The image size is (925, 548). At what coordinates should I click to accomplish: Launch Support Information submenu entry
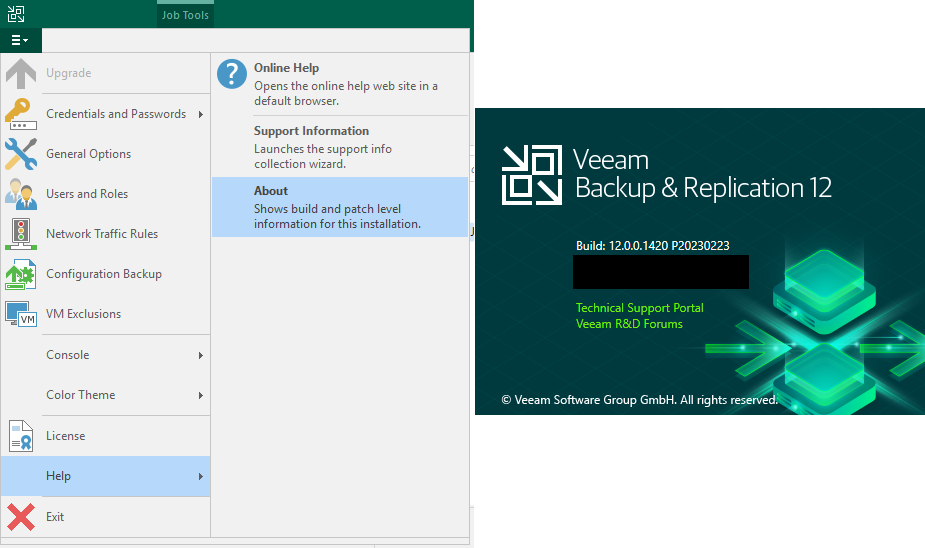pos(340,147)
